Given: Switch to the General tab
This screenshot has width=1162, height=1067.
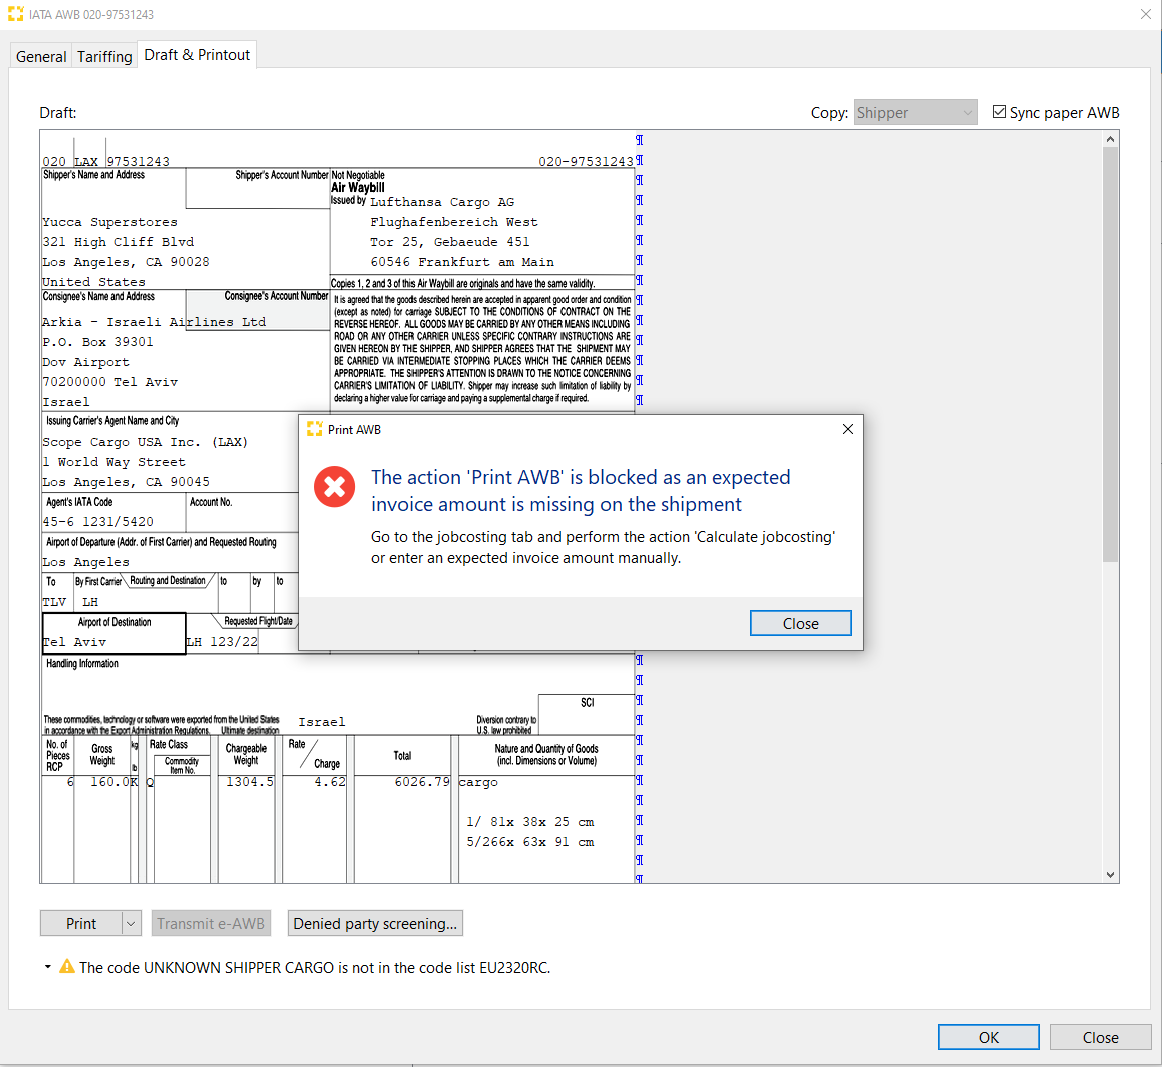Looking at the screenshot, I should click(x=40, y=56).
